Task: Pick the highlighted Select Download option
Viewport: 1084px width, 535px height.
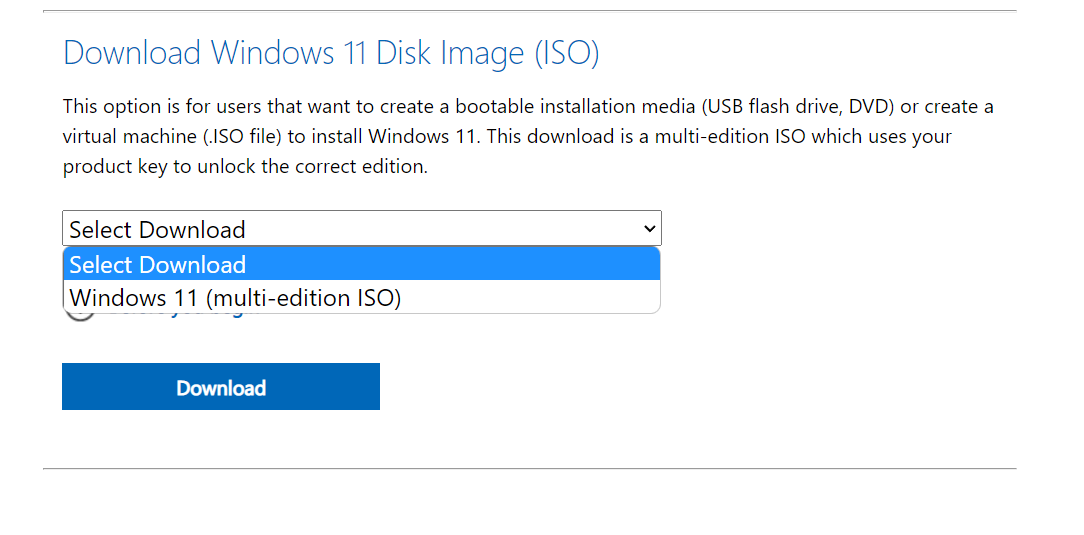Action: click(158, 265)
